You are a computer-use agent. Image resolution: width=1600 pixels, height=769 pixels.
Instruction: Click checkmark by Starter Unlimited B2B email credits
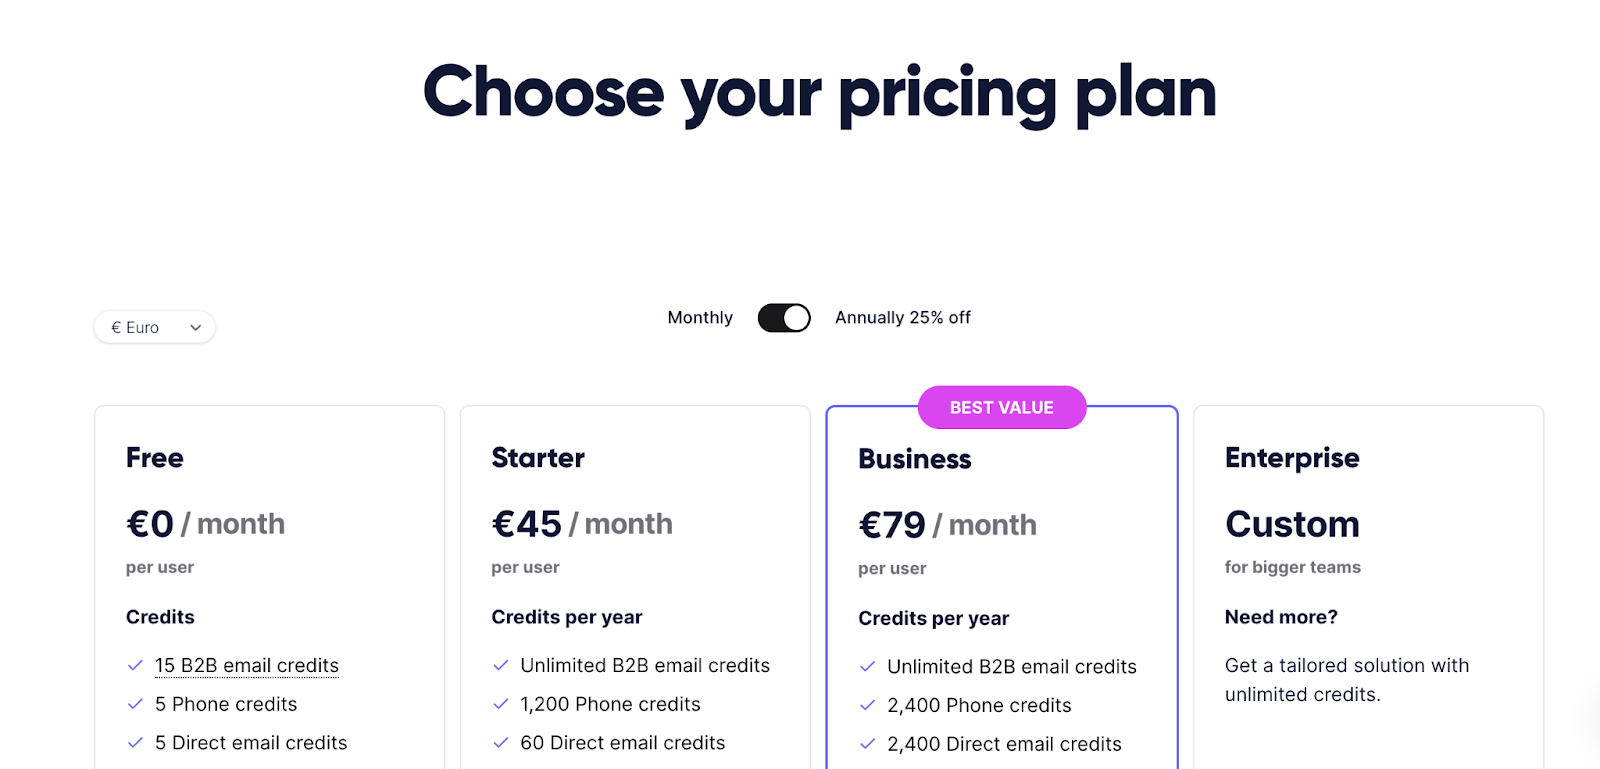(x=501, y=666)
